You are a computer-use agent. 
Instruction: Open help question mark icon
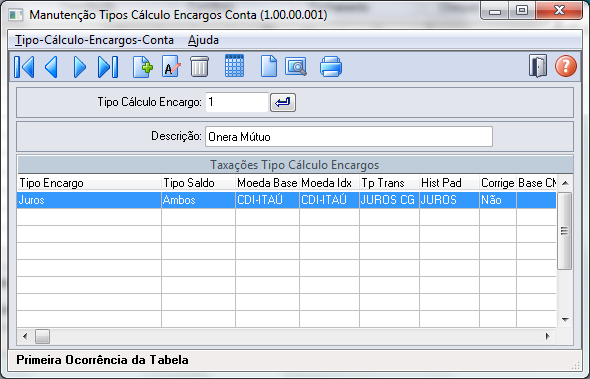566,66
